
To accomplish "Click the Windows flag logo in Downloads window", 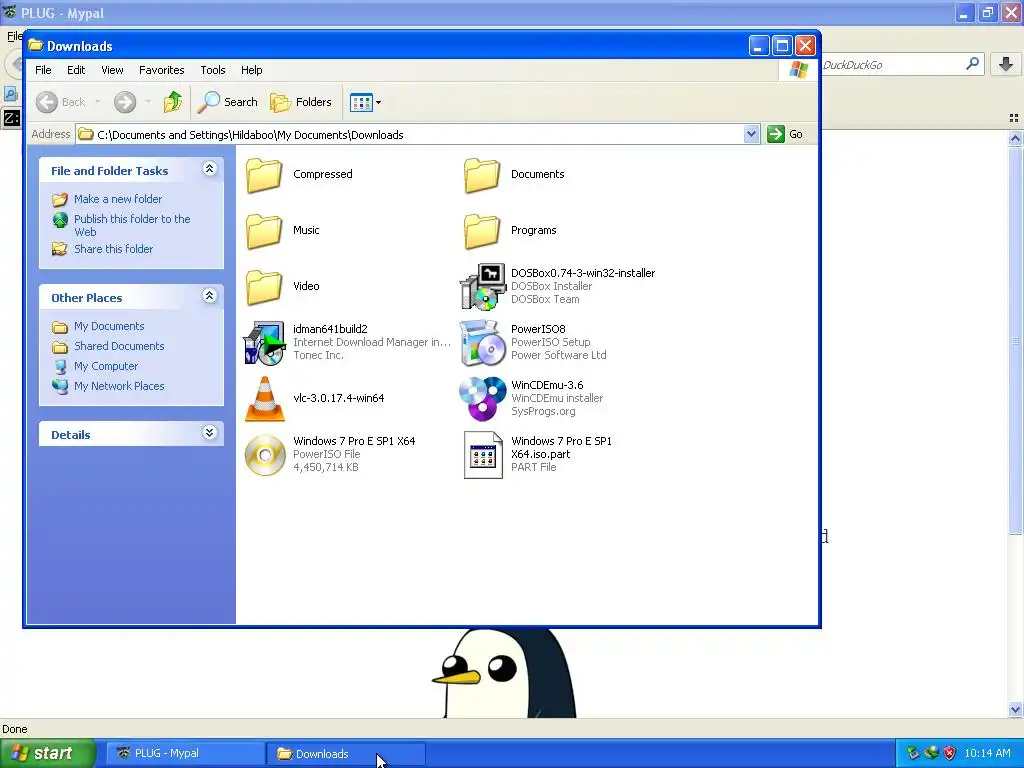I will point(798,70).
